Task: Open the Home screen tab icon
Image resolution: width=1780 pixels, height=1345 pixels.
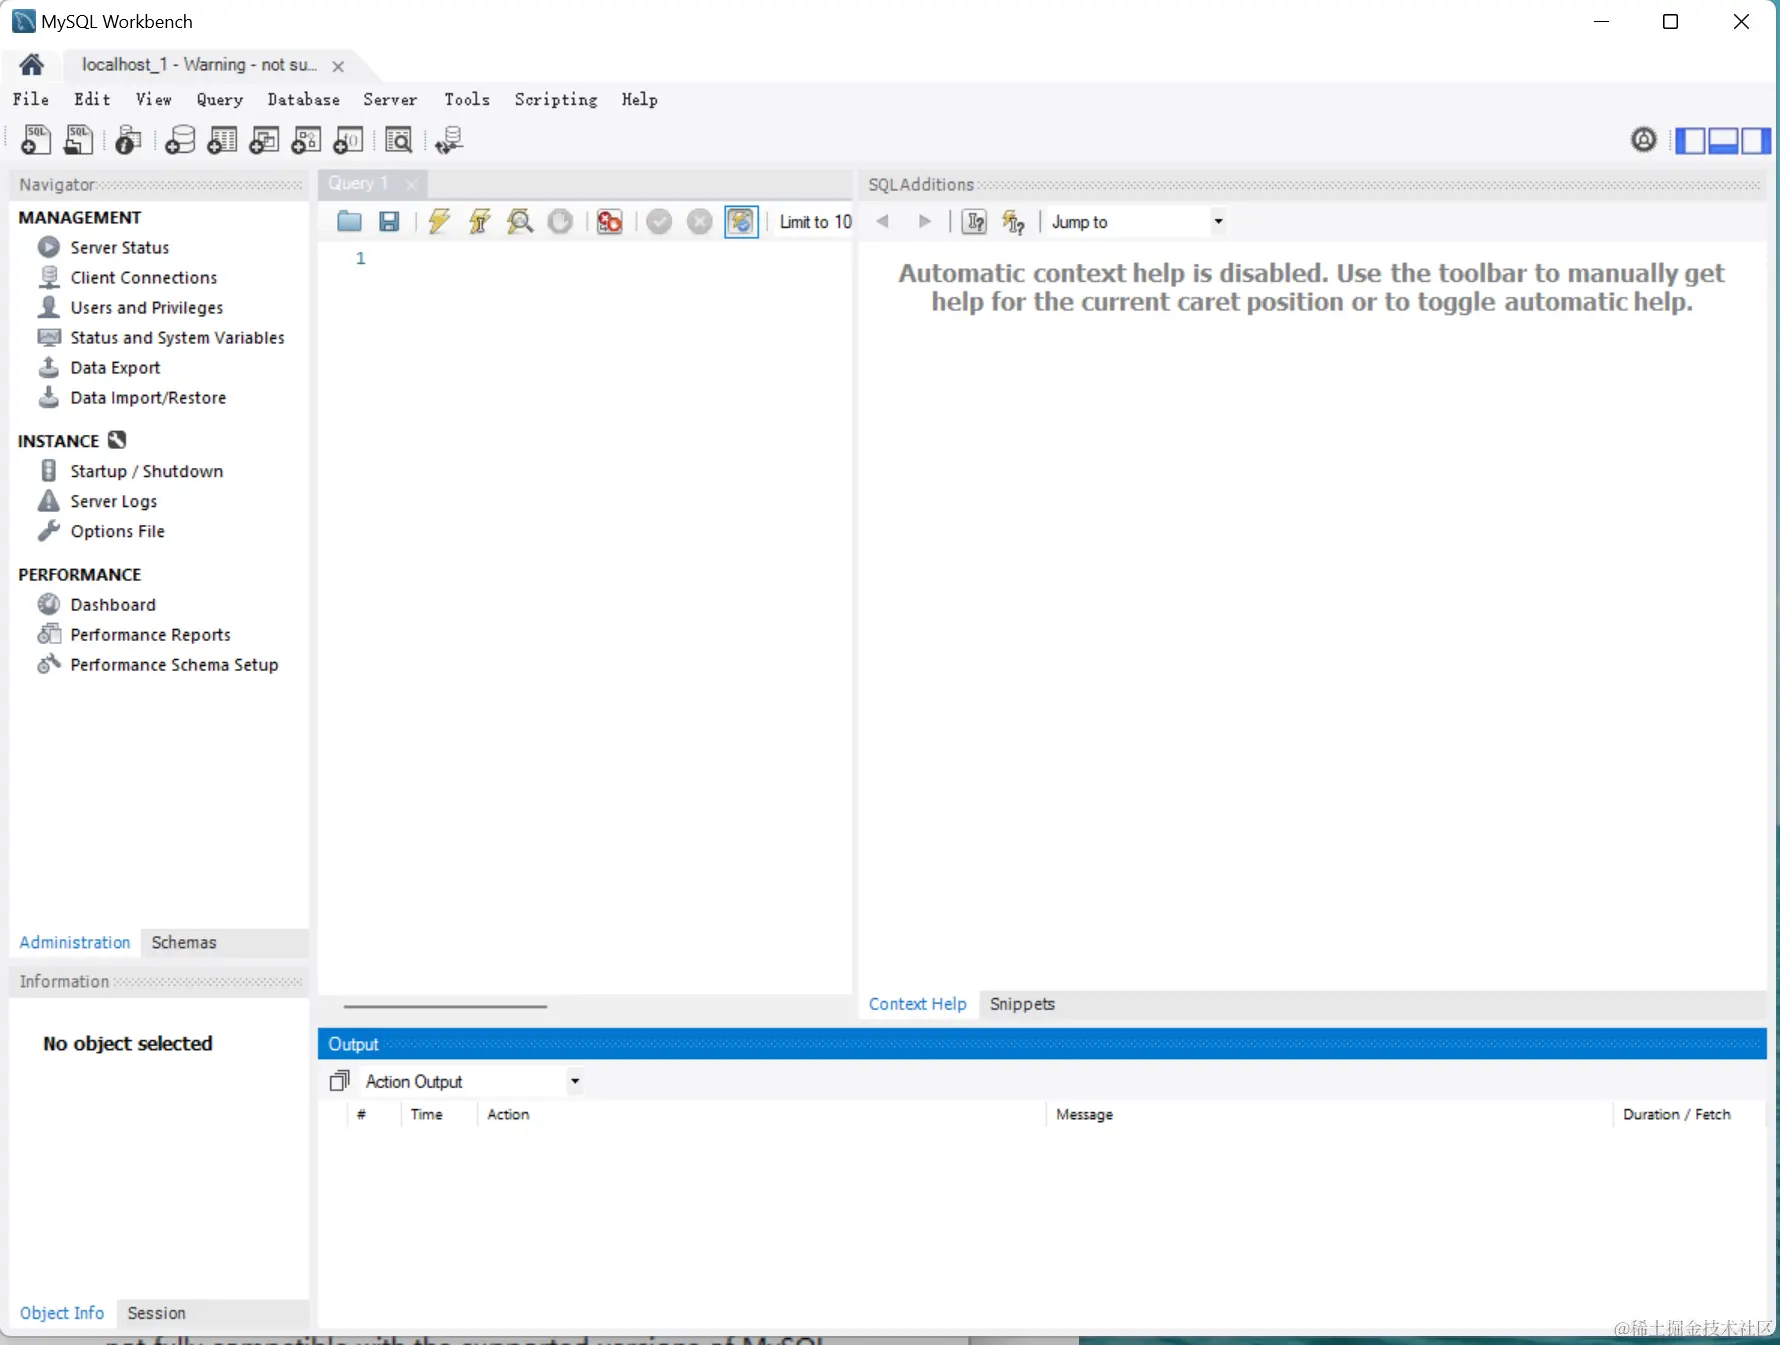Action: pyautogui.click(x=31, y=65)
